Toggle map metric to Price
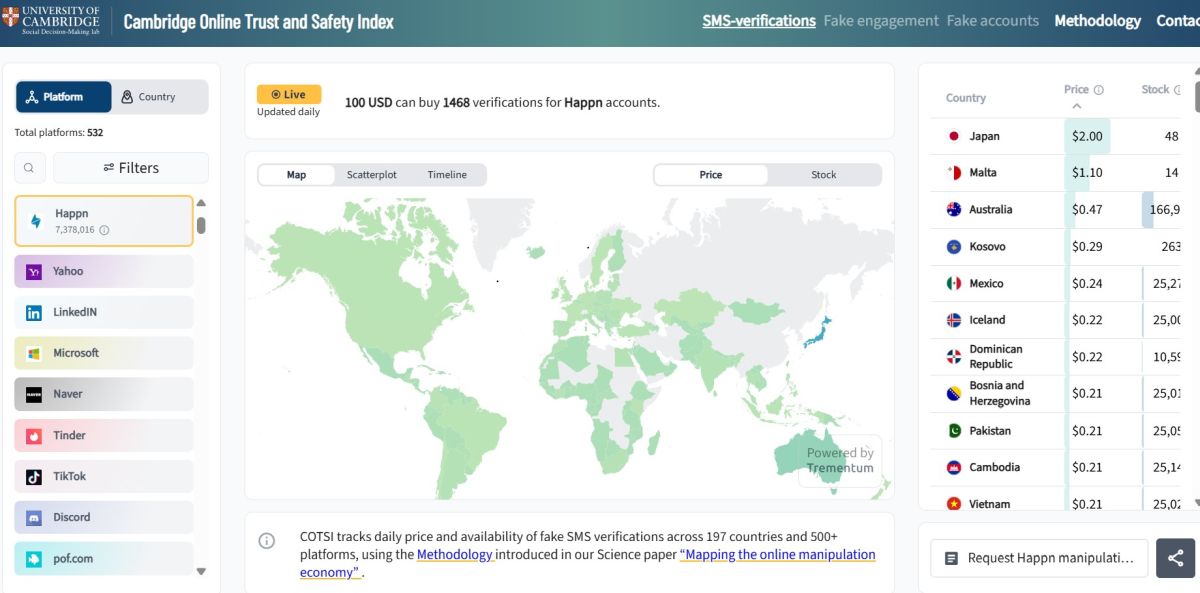Image resolution: width=1200 pixels, height=593 pixels. click(711, 175)
